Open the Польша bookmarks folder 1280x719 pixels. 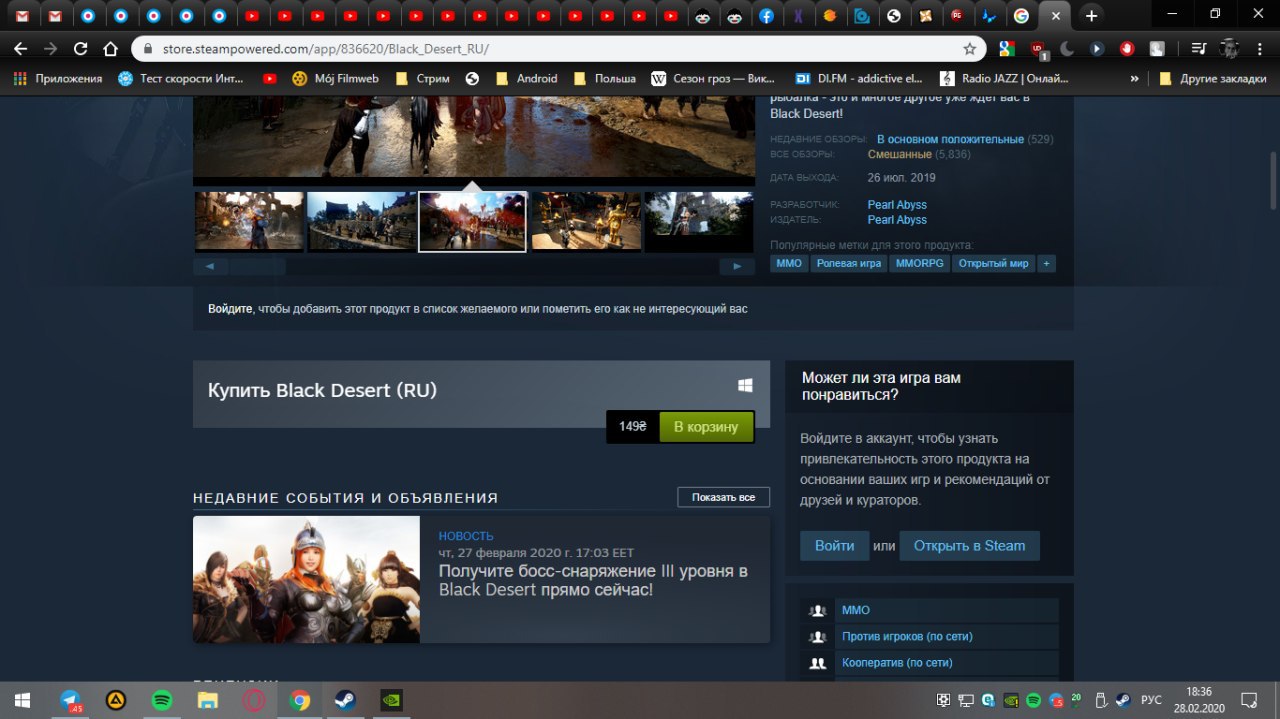(604, 78)
